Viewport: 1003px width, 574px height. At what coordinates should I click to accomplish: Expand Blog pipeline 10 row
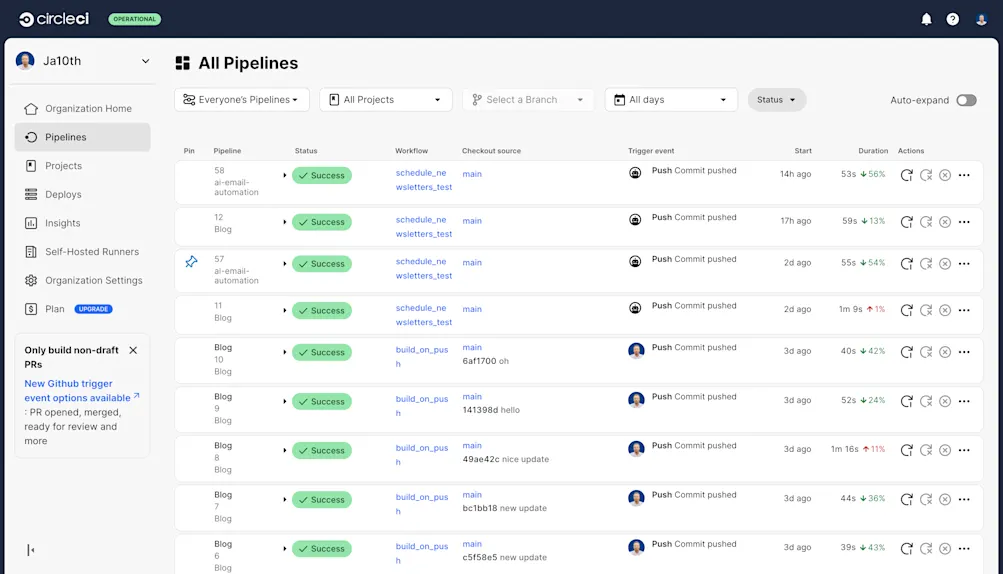285,352
